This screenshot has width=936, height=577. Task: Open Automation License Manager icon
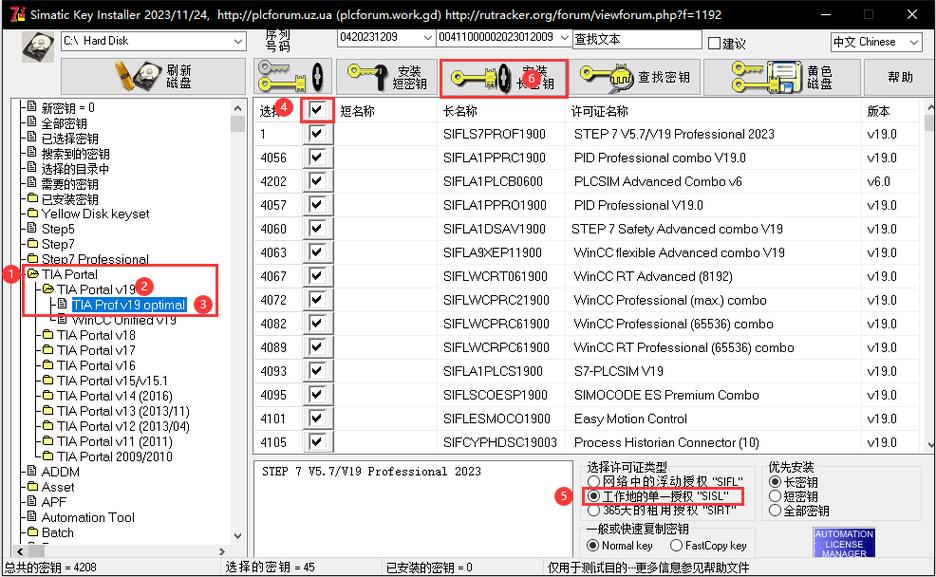[844, 543]
